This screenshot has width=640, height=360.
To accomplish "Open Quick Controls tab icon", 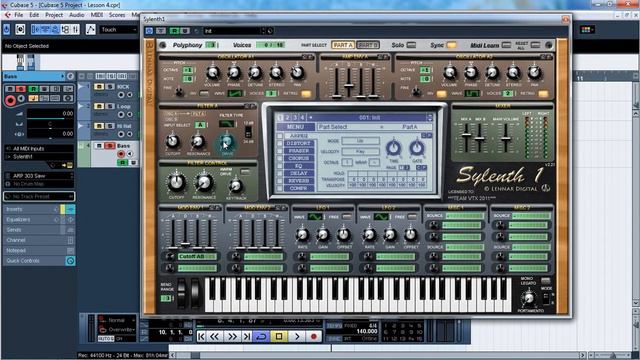I will tap(70, 261).
